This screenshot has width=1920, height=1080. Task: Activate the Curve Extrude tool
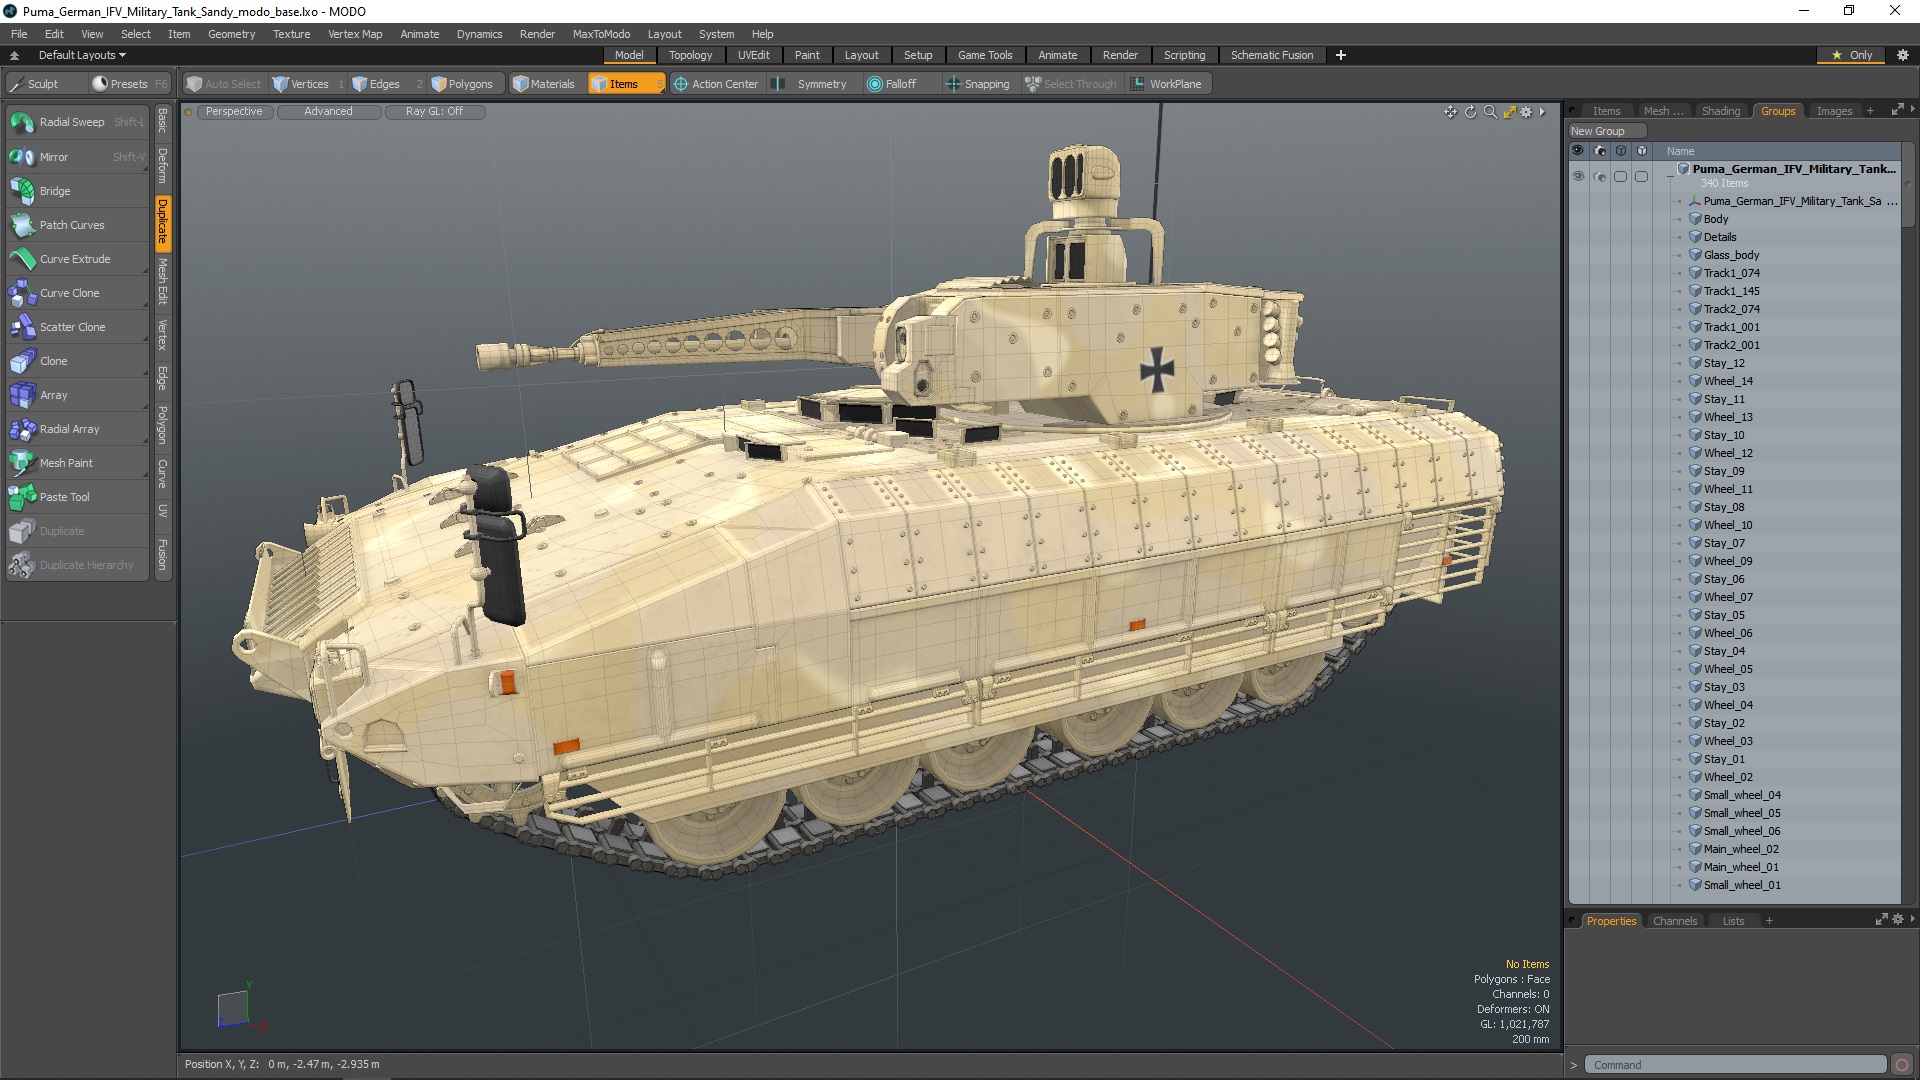pyautogui.click(x=77, y=259)
